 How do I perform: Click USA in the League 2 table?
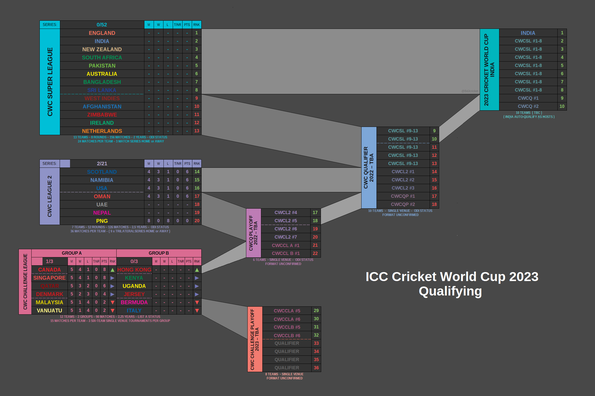[102, 188]
